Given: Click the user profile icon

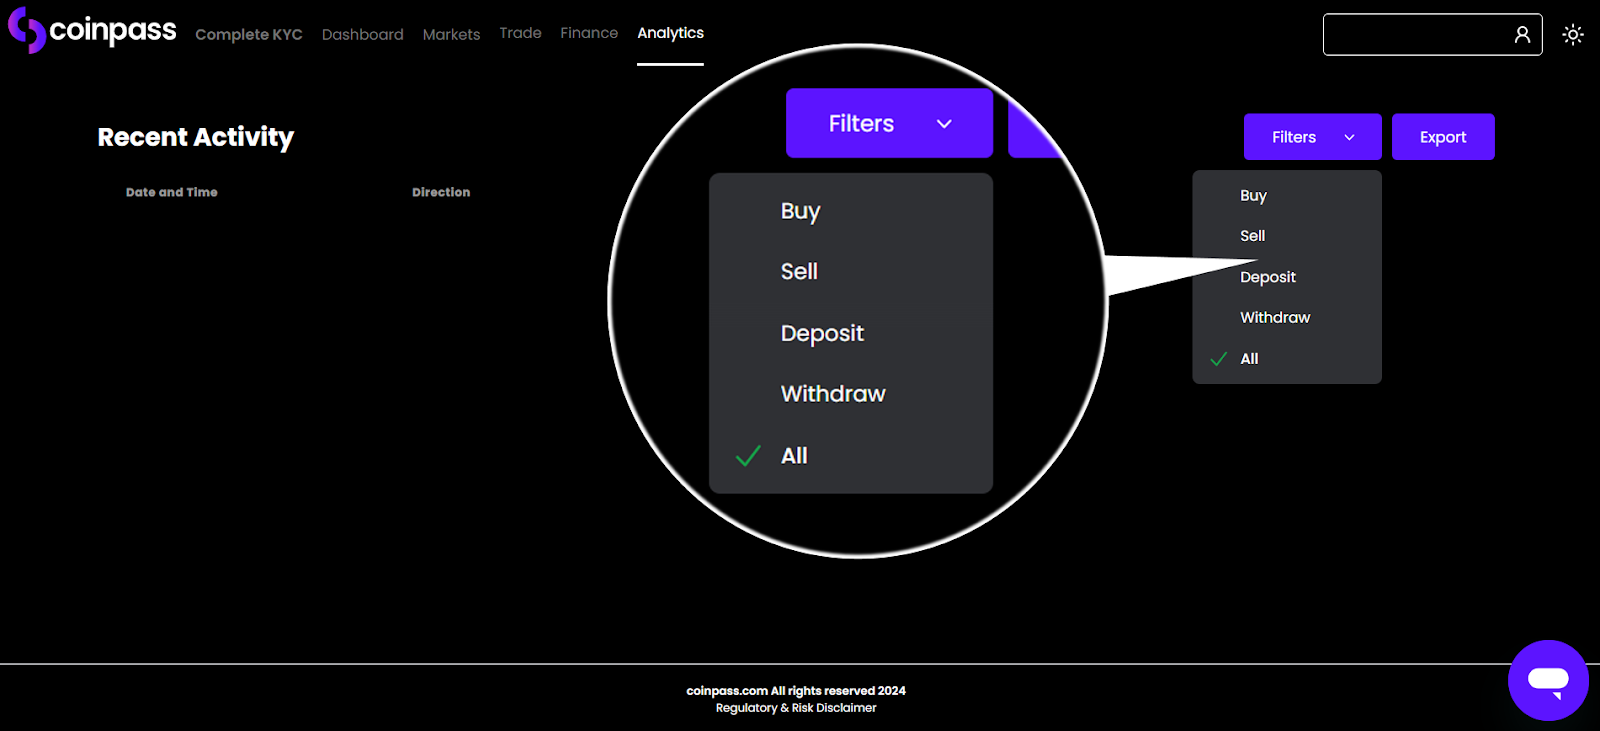Looking at the screenshot, I should [x=1521, y=35].
